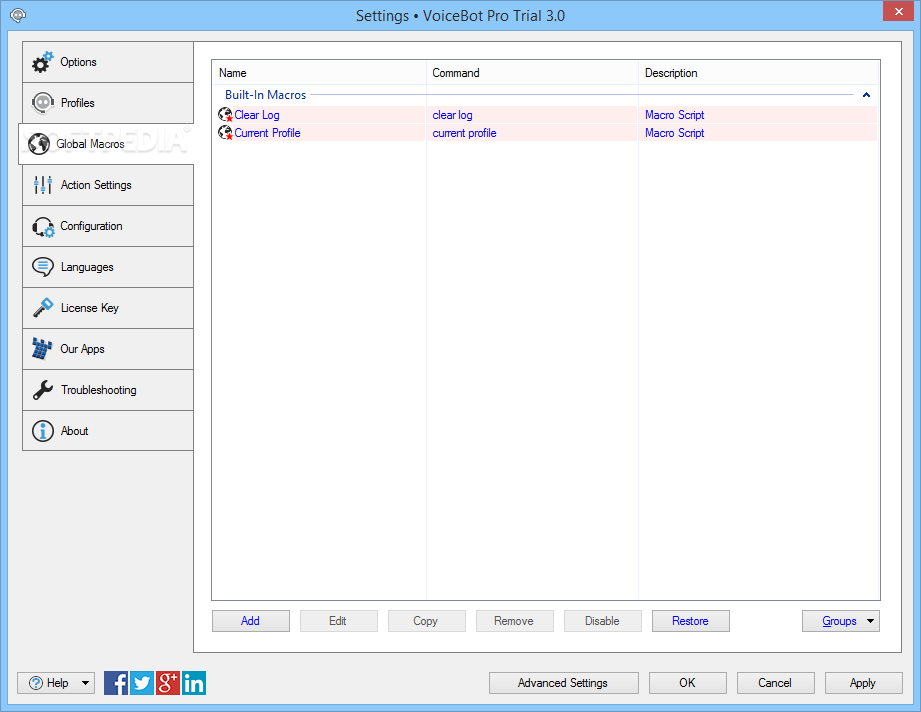
Task: Show the Our Apps tab
Action: 108,349
